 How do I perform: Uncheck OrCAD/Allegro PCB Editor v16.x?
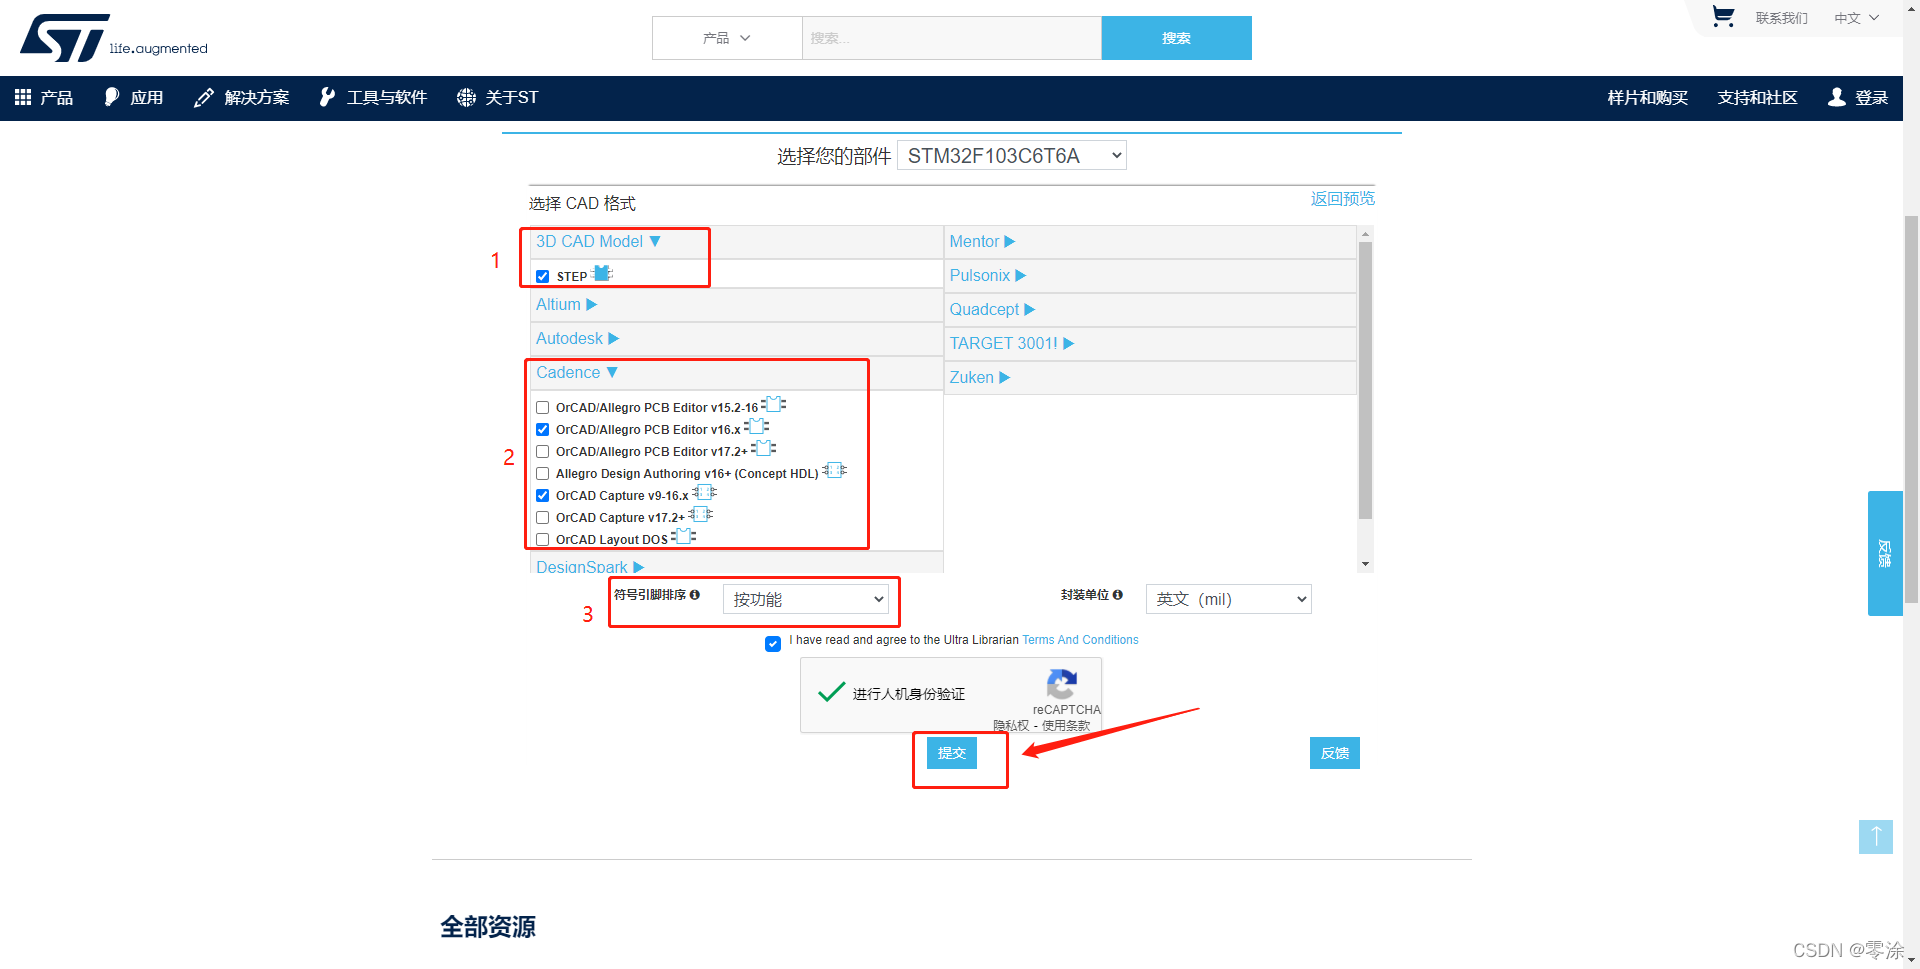(x=542, y=430)
